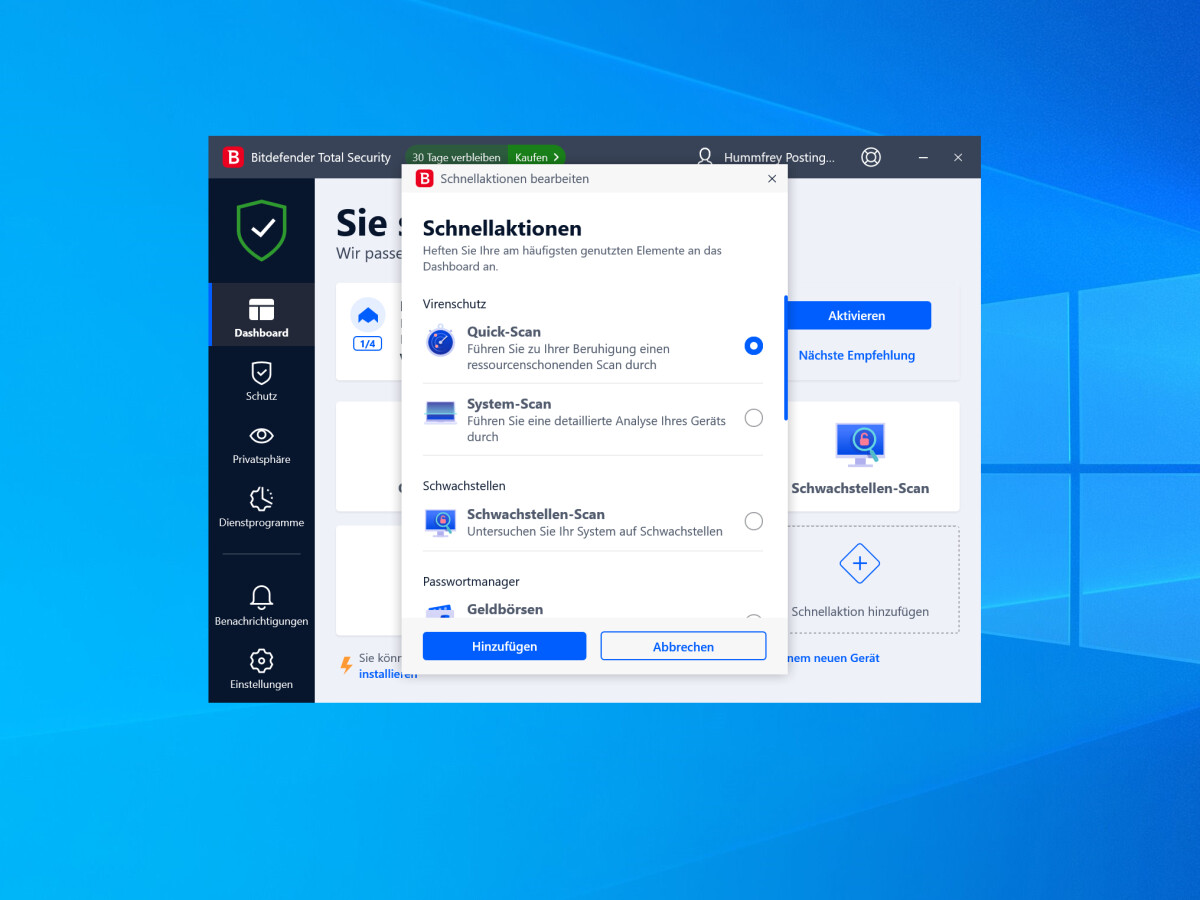Click the Nächste Empfehlung link
The image size is (1200, 900).
(x=857, y=355)
